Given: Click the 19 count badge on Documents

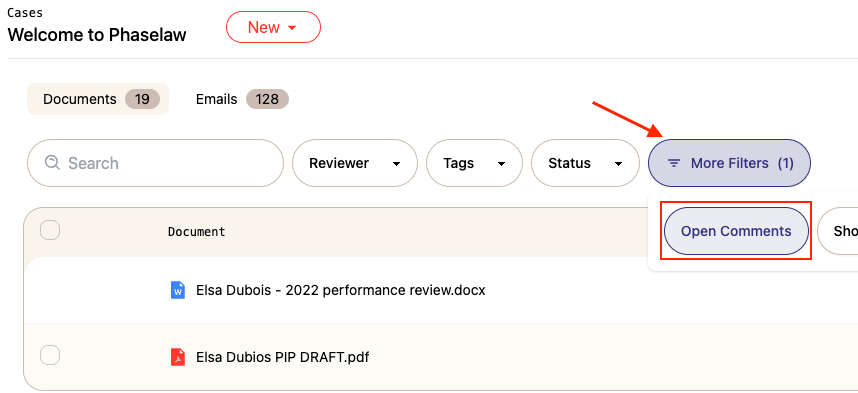Looking at the screenshot, I should [142, 99].
